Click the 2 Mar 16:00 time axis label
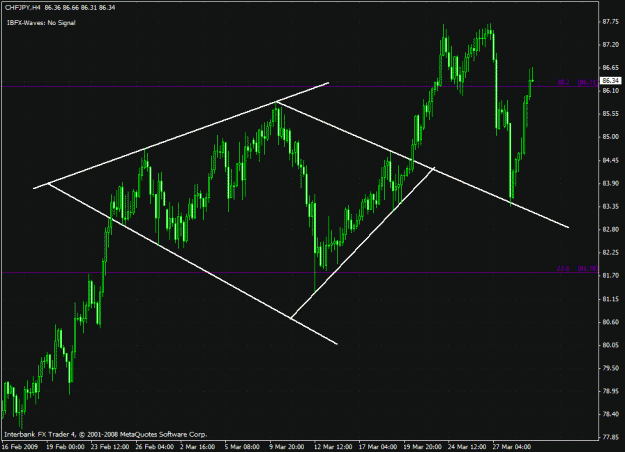Viewport: 625px width, 452px height. click(198, 446)
